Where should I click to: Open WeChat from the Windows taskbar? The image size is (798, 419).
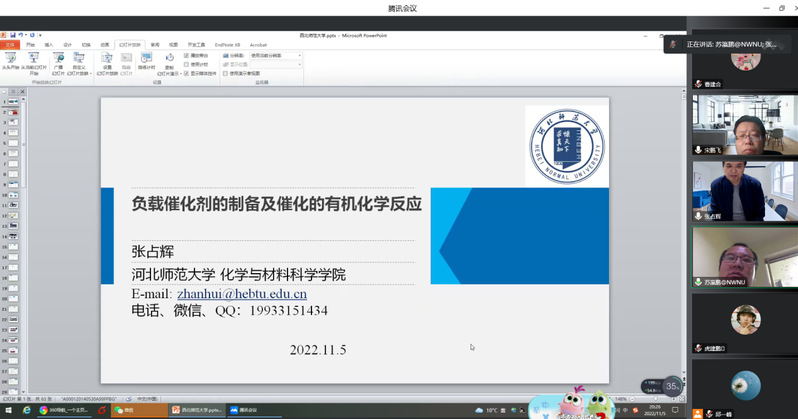click(x=123, y=410)
